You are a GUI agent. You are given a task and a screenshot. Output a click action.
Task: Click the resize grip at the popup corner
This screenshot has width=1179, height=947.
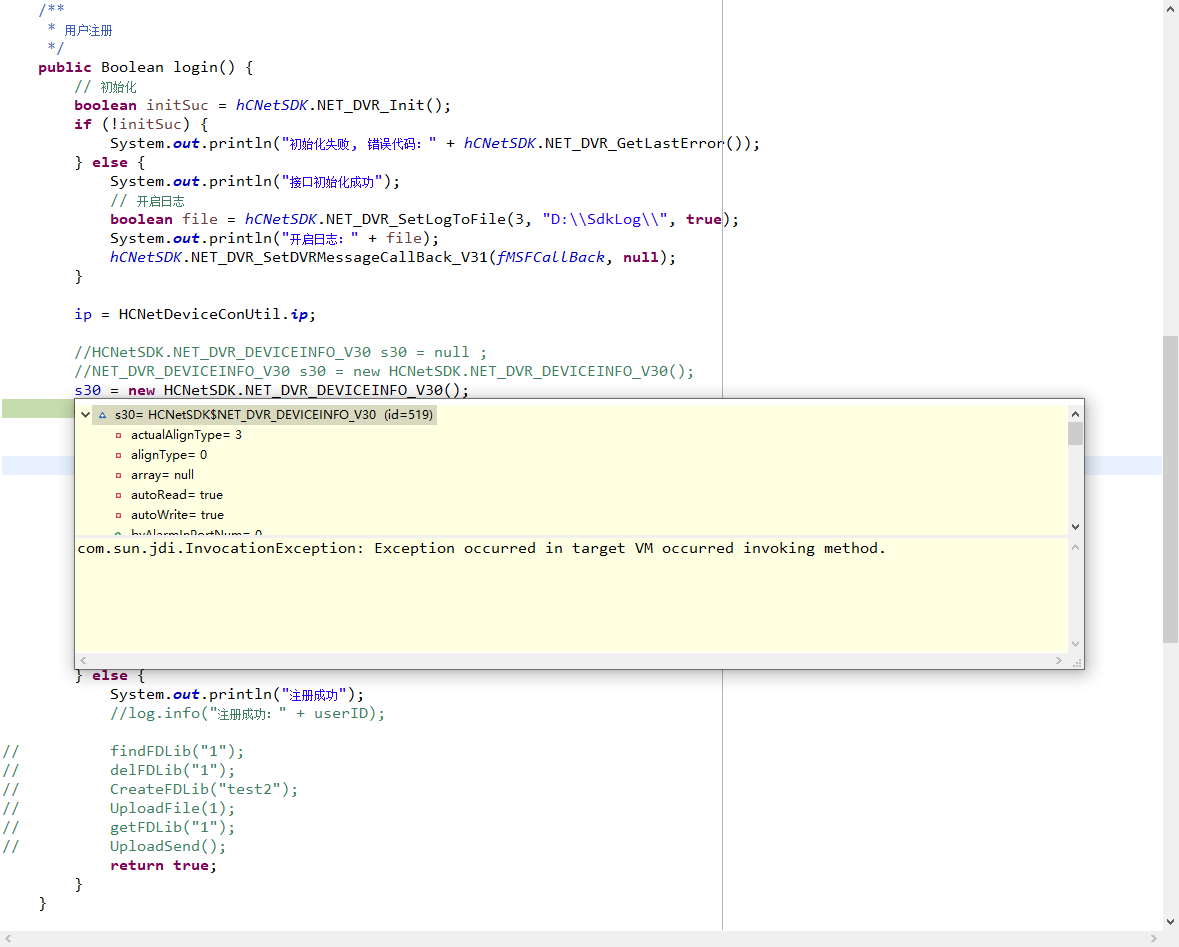pos(1075,662)
